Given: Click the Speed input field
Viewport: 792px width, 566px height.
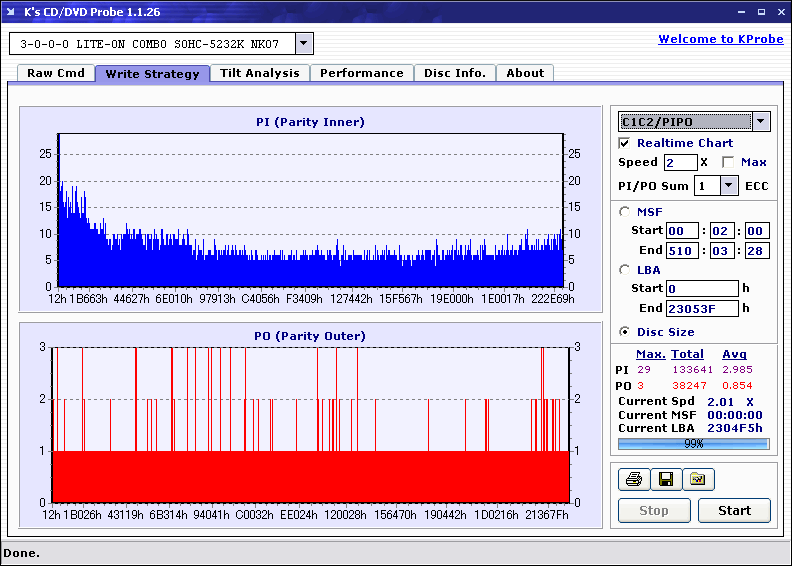Looking at the screenshot, I should pyautogui.click(x=680, y=162).
